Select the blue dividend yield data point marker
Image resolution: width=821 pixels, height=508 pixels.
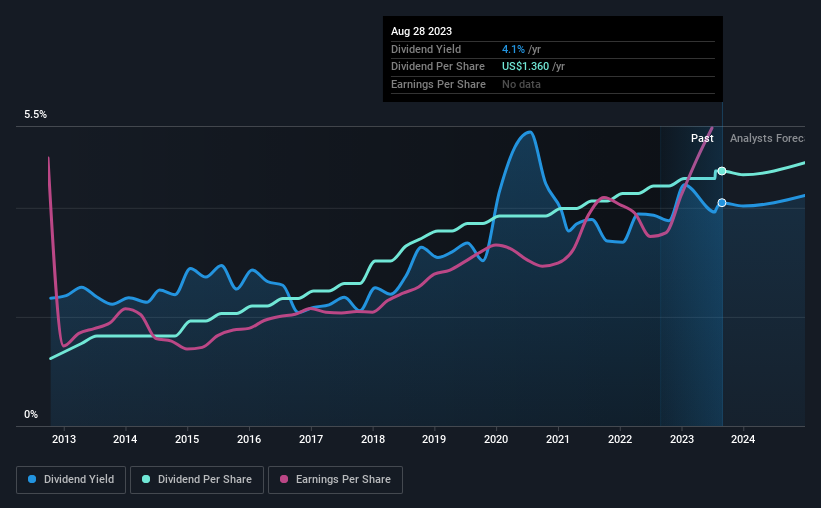[x=722, y=203]
